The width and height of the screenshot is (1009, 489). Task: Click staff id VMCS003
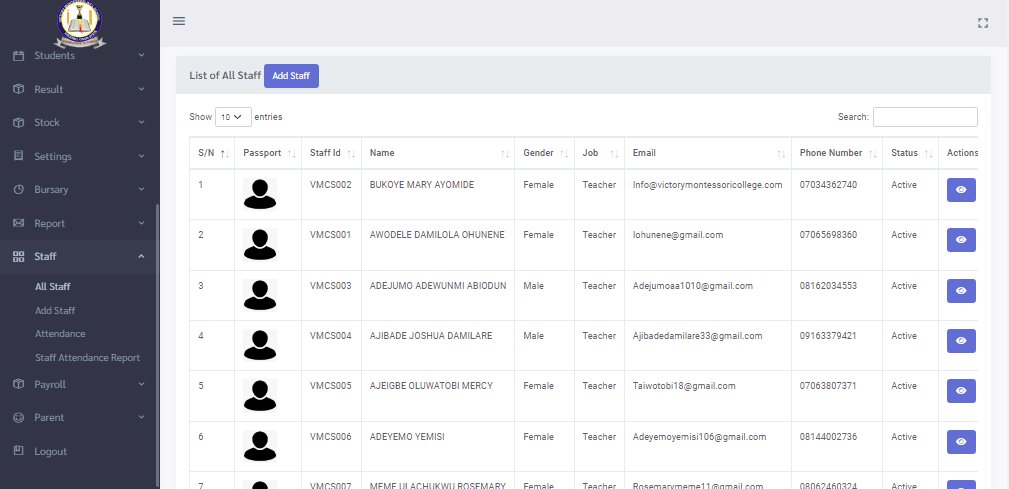331,286
